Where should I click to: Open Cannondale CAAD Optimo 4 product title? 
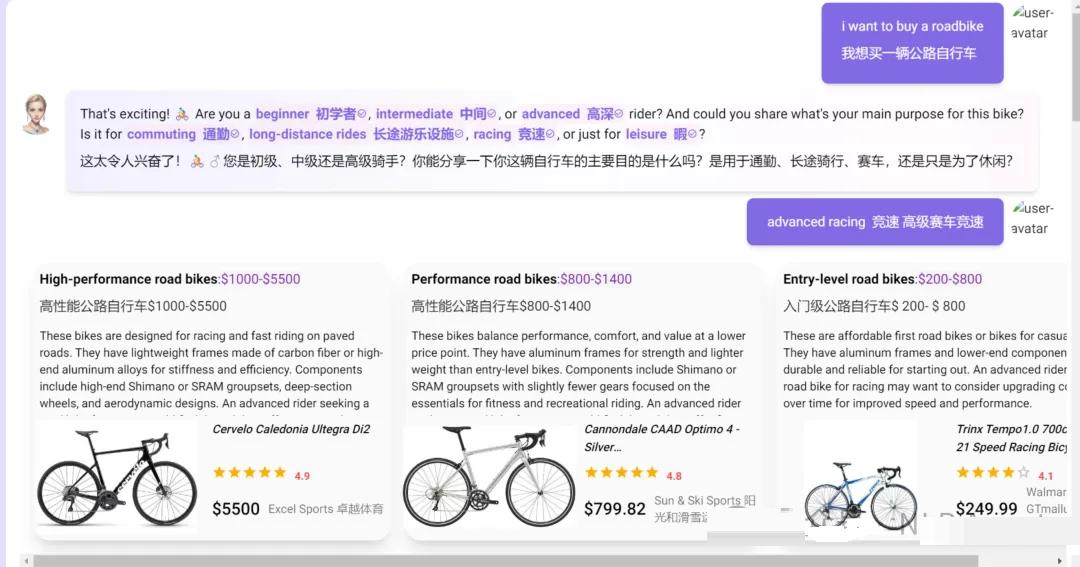point(662,438)
